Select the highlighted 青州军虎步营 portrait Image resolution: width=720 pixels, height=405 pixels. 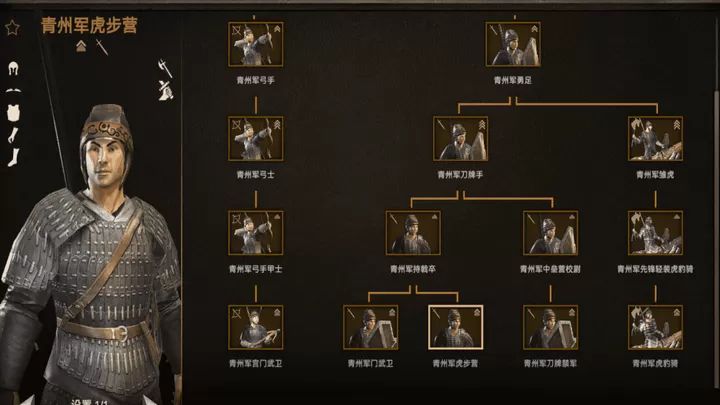(456, 327)
